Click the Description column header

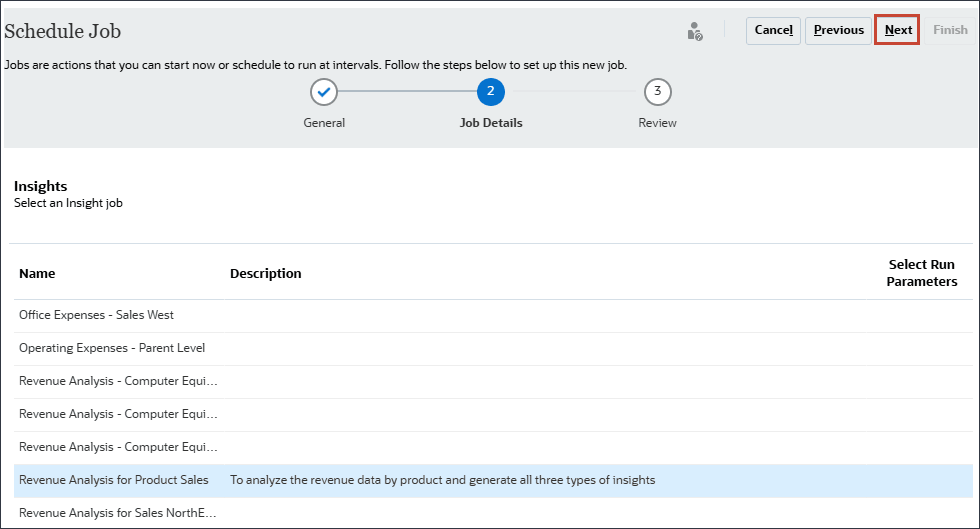tap(265, 273)
